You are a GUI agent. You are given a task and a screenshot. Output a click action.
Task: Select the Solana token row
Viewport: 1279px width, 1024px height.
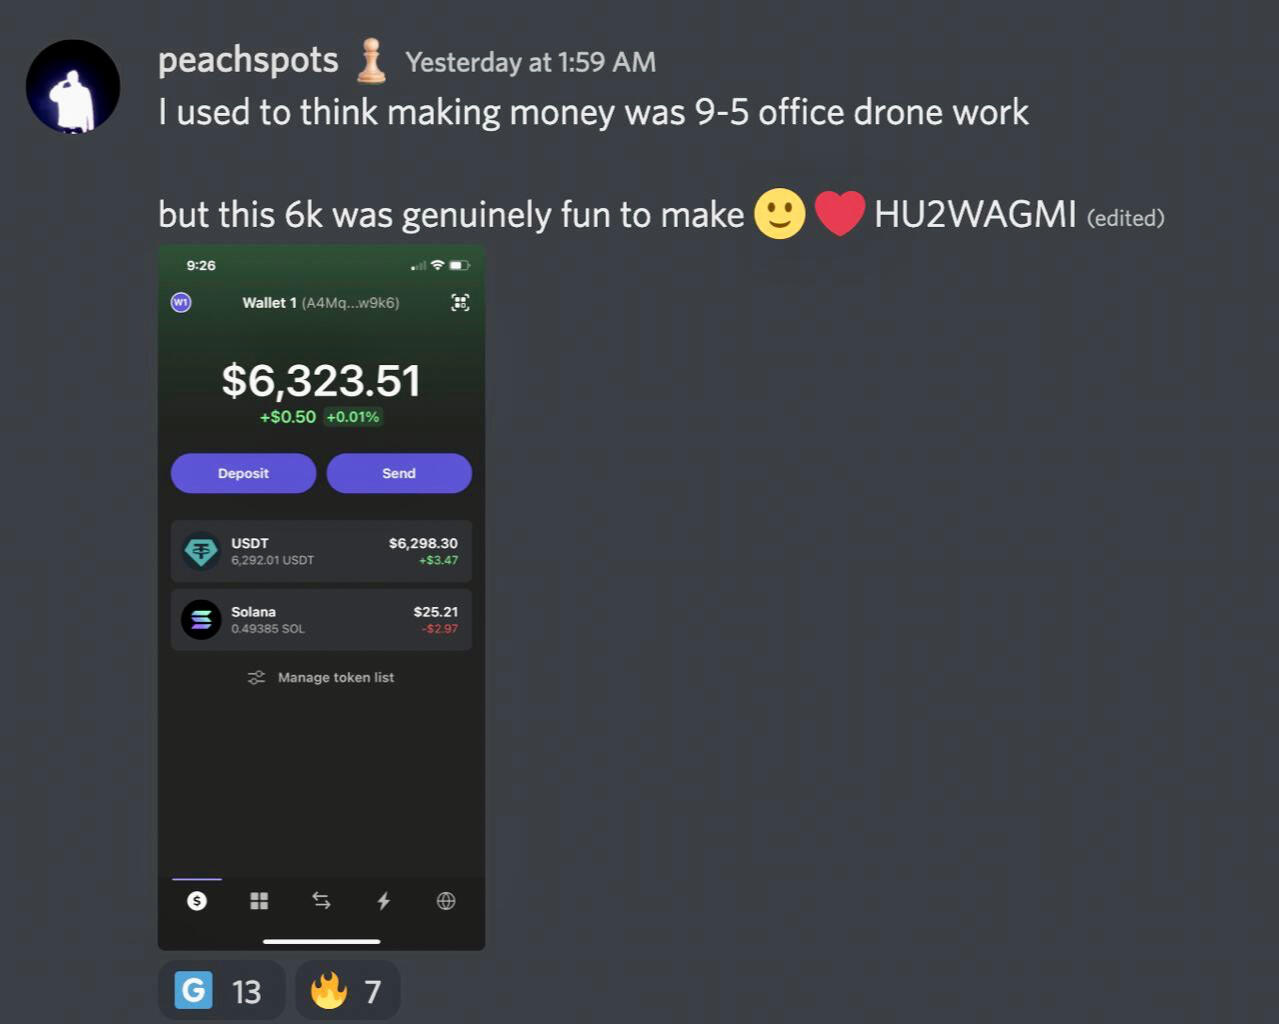pyautogui.click(x=321, y=620)
